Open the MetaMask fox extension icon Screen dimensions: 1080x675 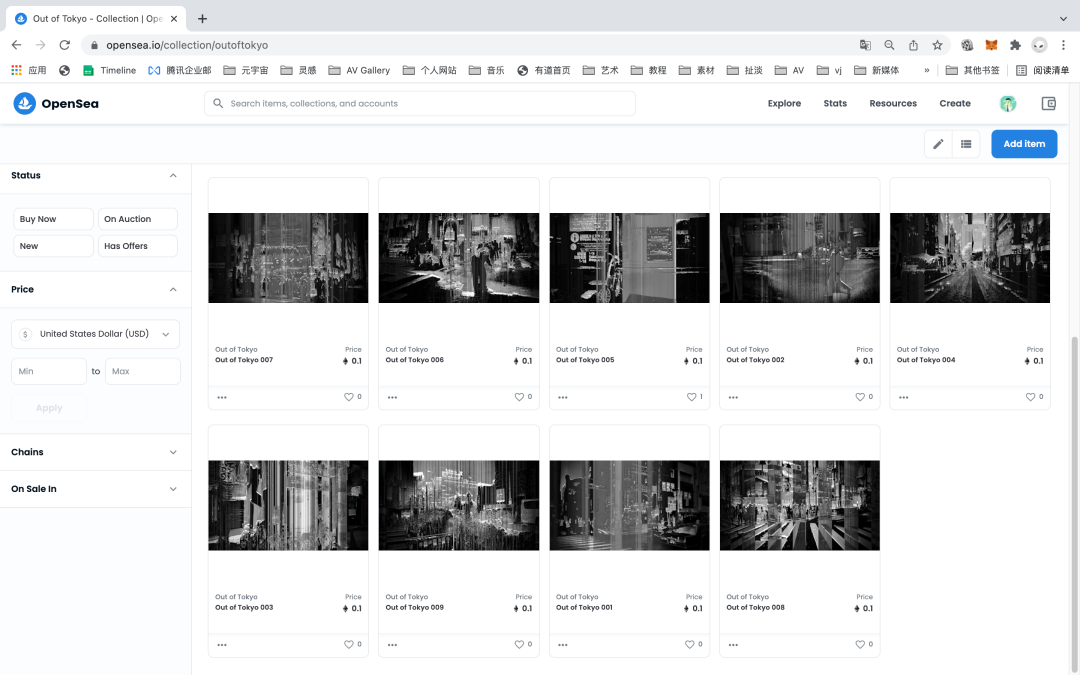[991, 45]
